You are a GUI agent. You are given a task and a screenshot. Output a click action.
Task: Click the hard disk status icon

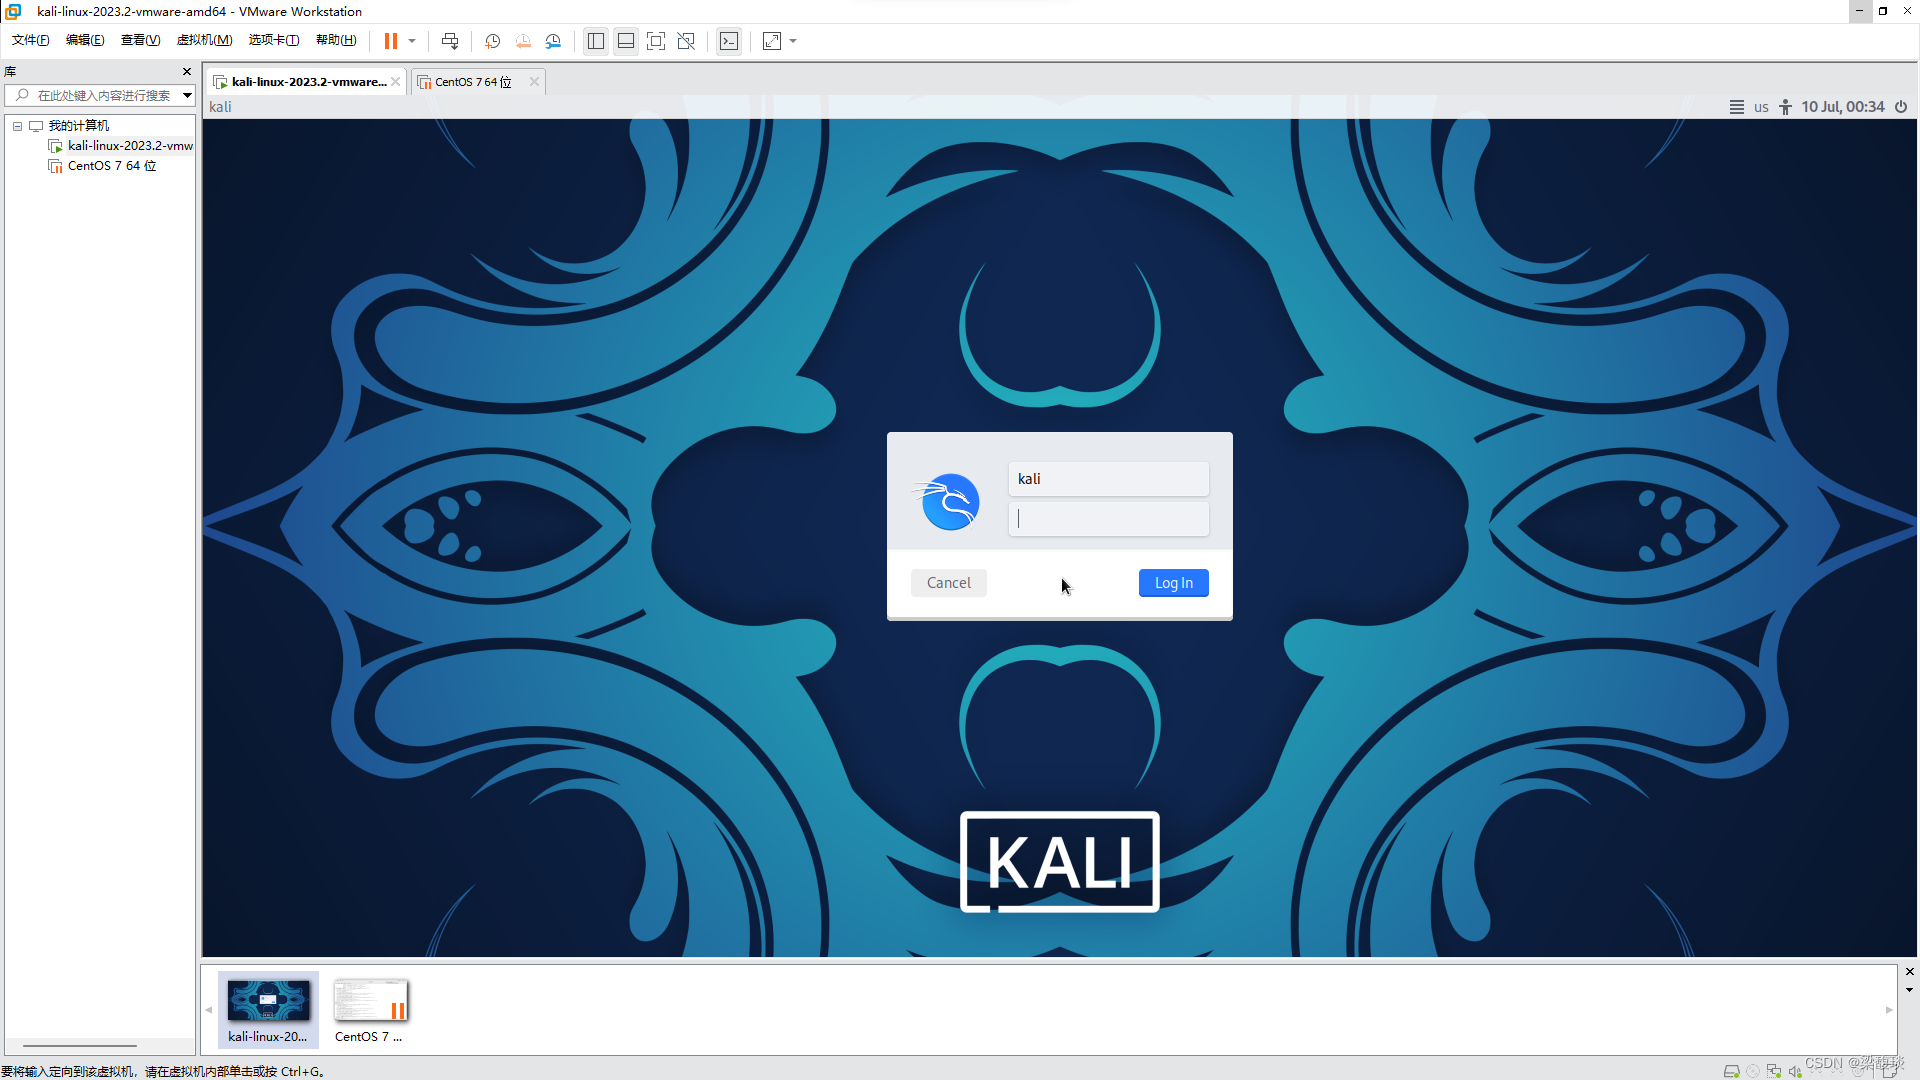click(x=1732, y=1071)
